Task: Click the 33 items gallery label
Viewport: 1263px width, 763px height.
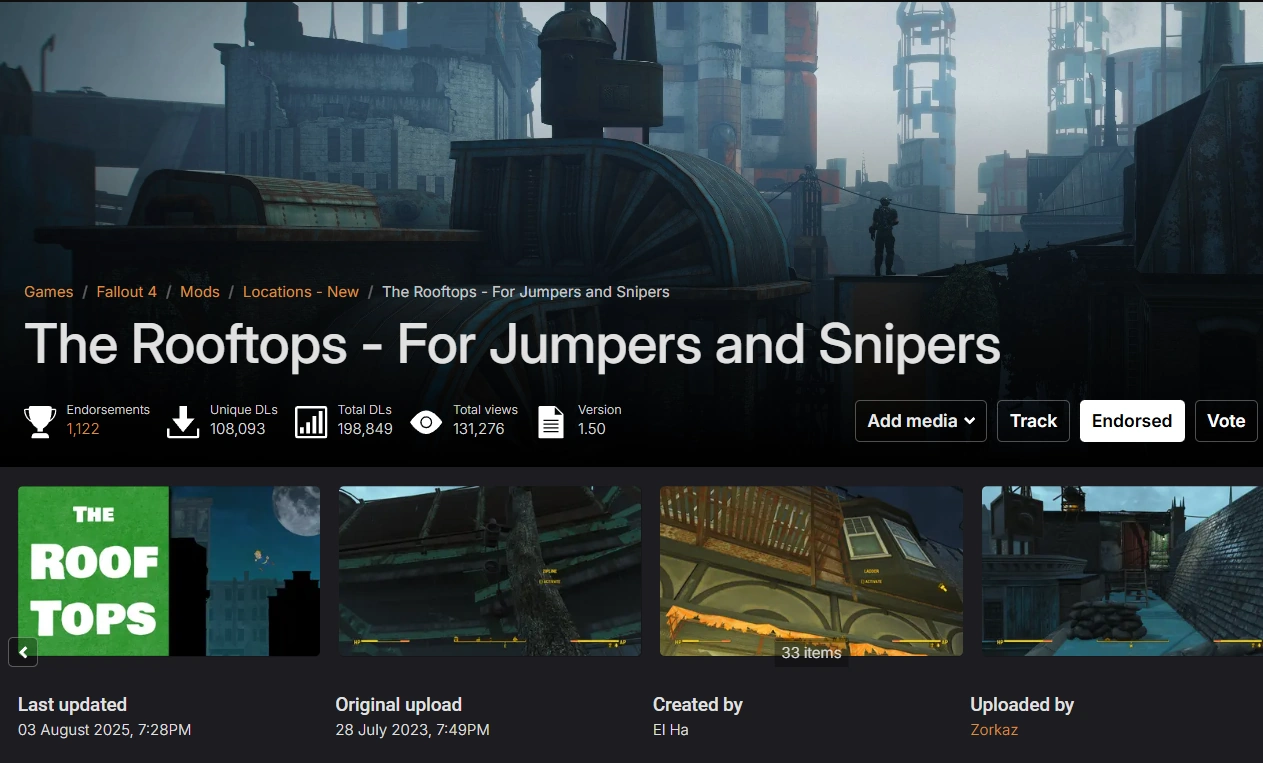Action: point(811,652)
